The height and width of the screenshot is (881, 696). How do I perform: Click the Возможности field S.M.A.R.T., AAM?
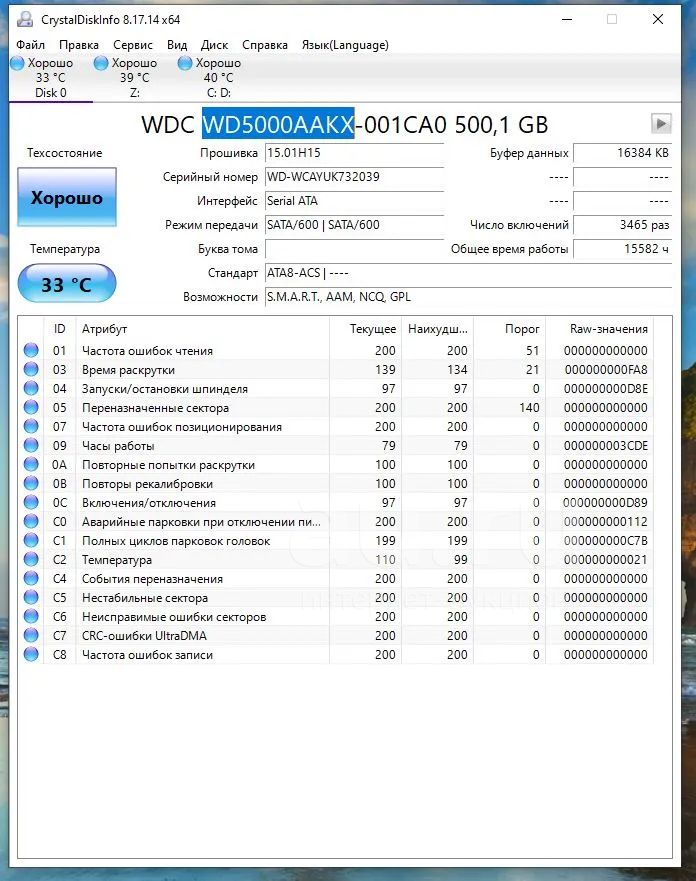tap(468, 297)
